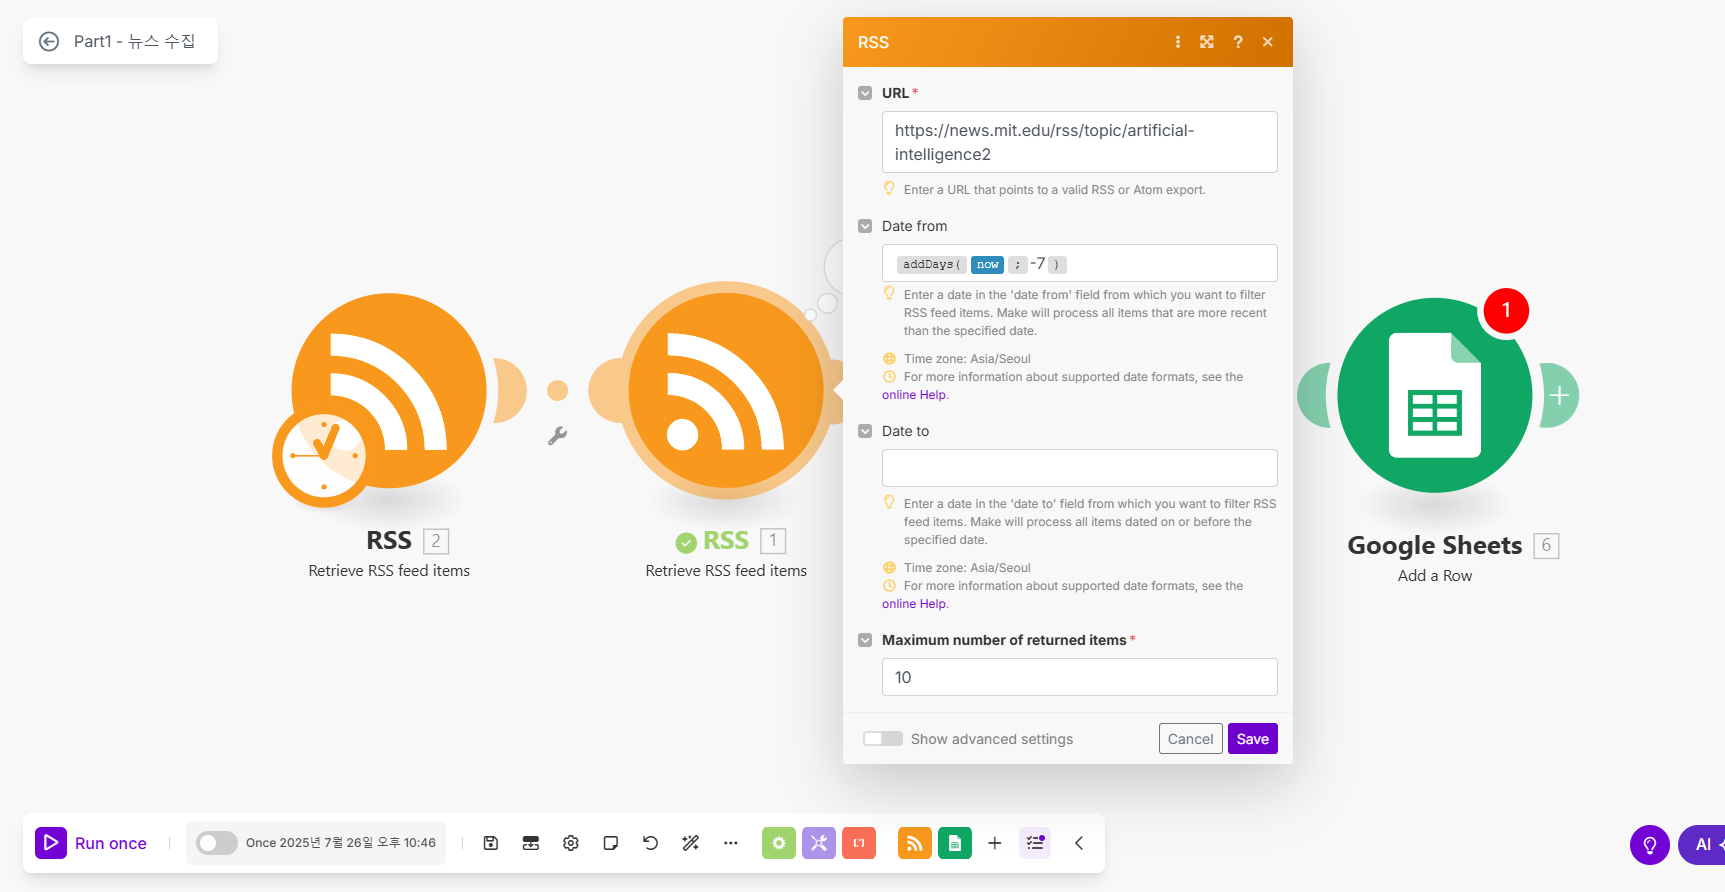Screen dimensions: 1725x892
Task: Expand the RSS panel to fullscreen
Action: click(1207, 42)
